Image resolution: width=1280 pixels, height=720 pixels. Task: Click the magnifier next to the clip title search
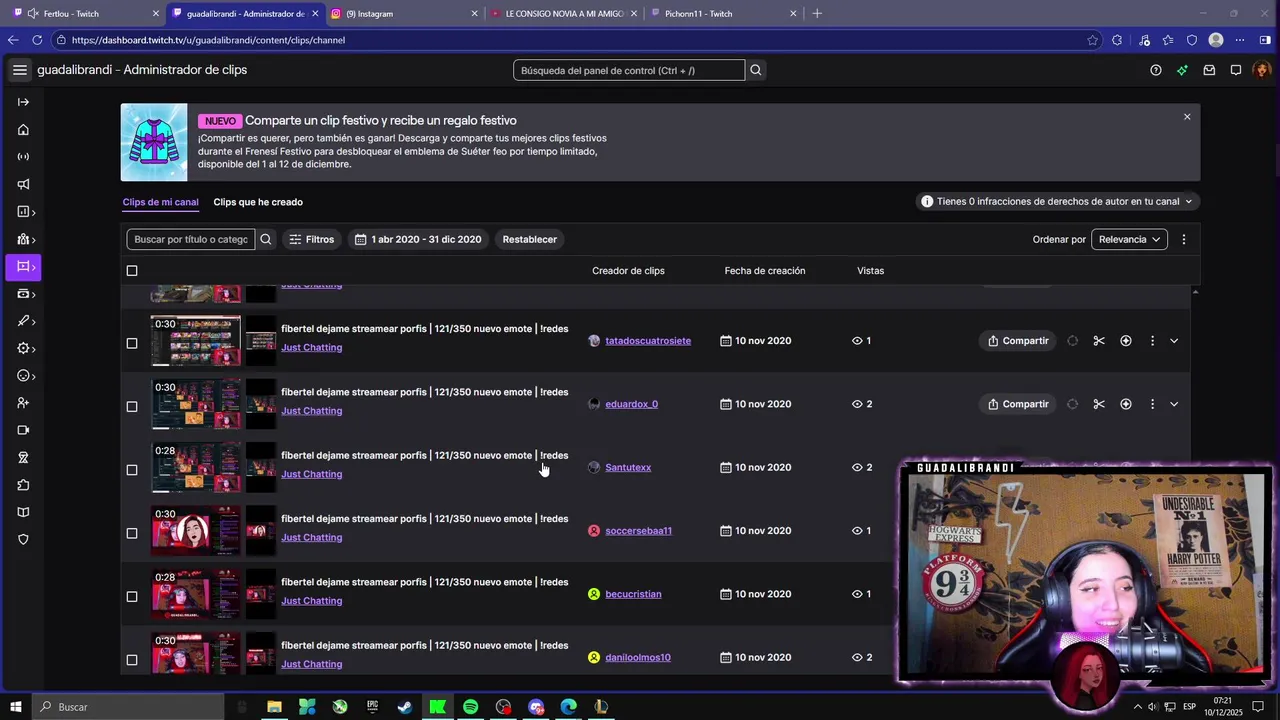[266, 239]
